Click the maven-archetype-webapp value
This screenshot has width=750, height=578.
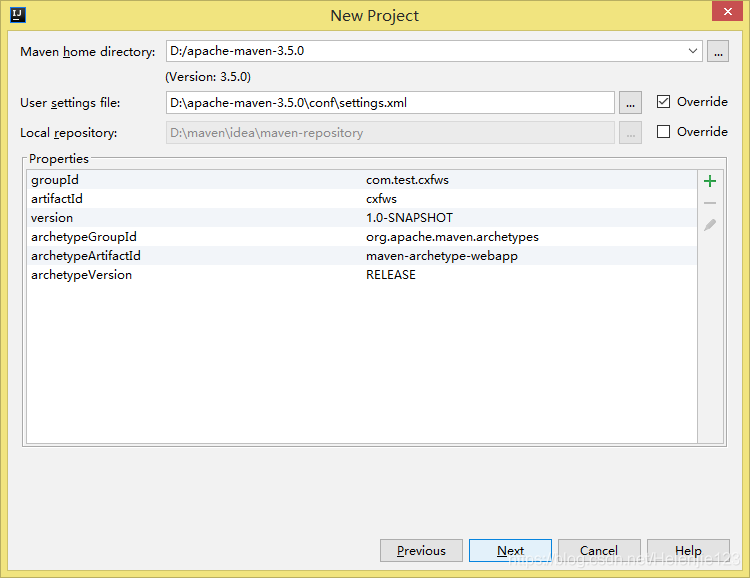pyautogui.click(x=442, y=256)
